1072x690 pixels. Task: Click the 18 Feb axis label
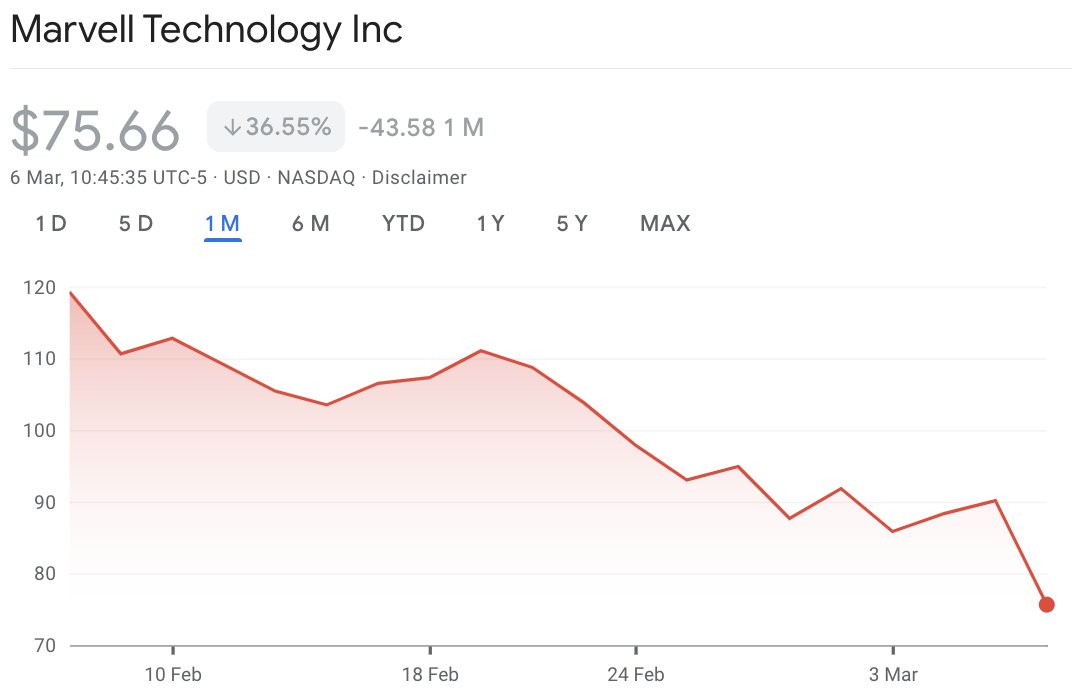pyautogui.click(x=430, y=675)
